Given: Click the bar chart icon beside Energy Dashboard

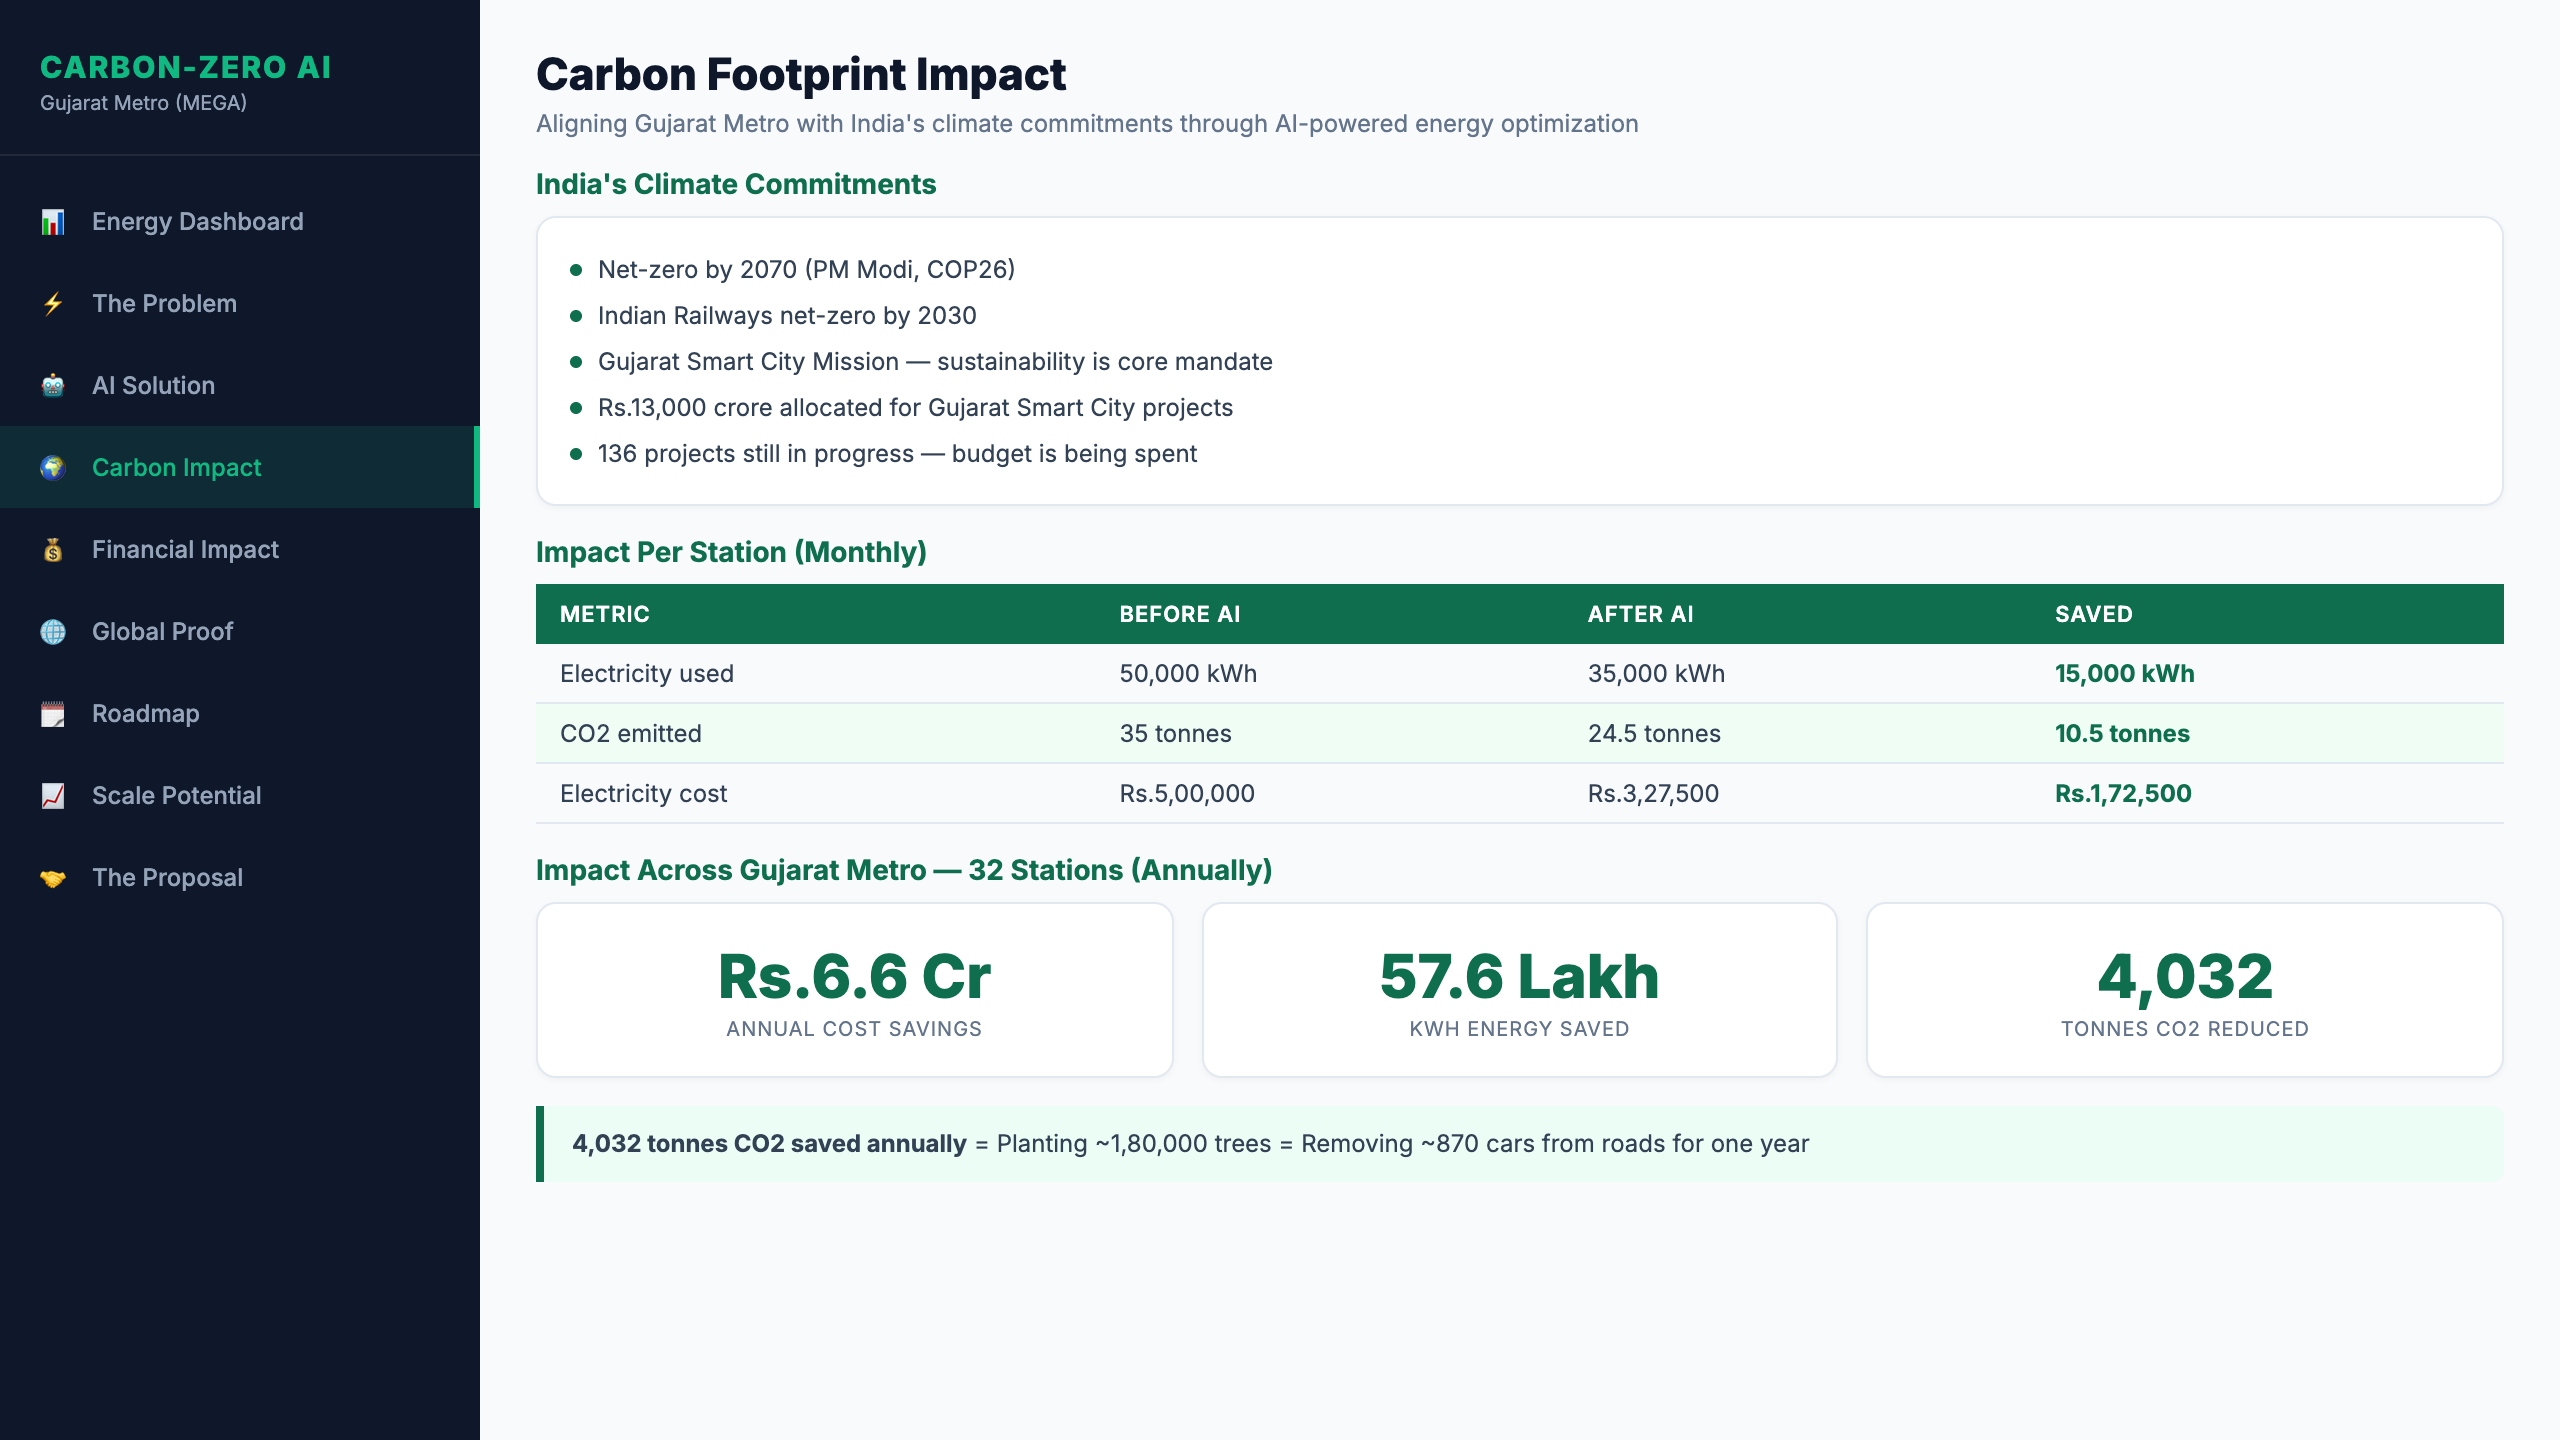Looking at the screenshot, I should pyautogui.click(x=55, y=221).
